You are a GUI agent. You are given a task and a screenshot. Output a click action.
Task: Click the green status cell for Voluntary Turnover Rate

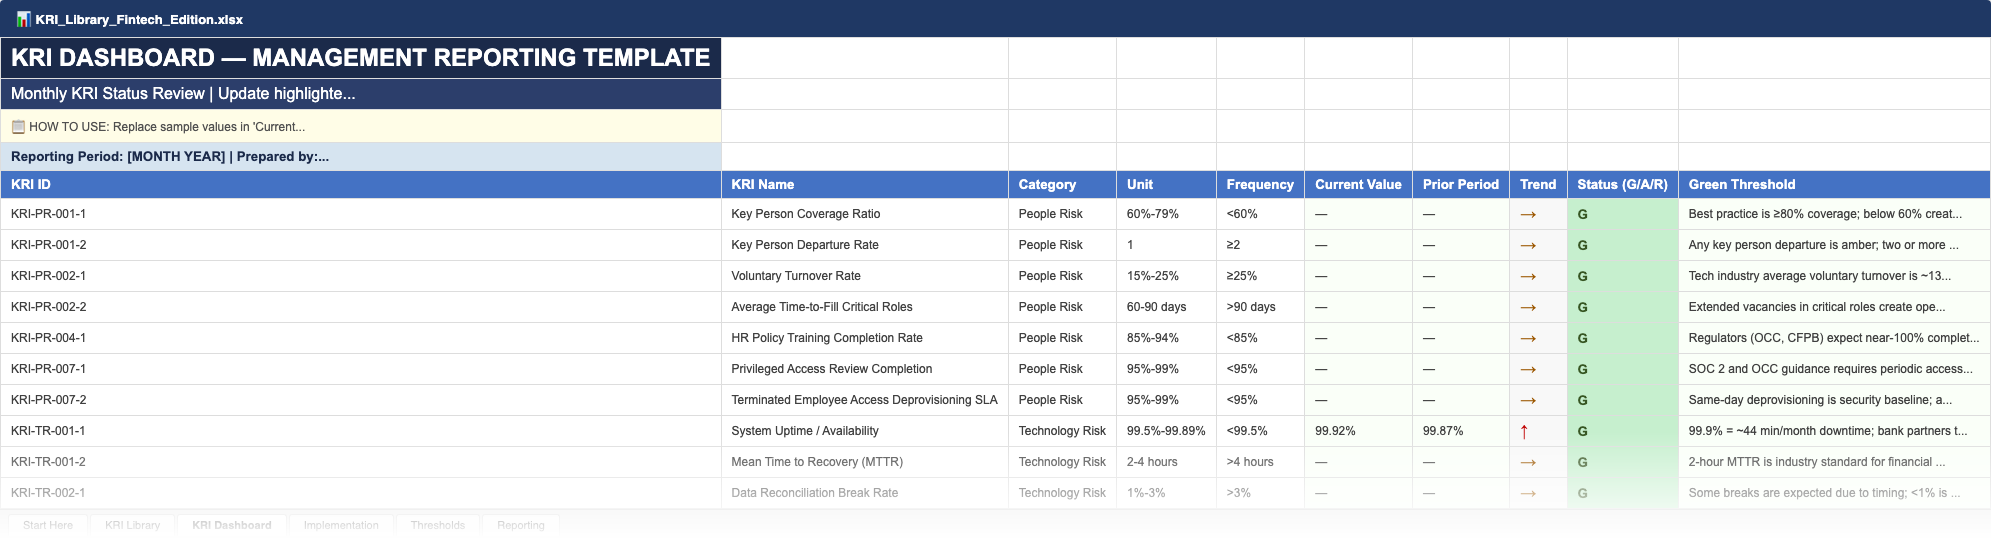click(1623, 276)
